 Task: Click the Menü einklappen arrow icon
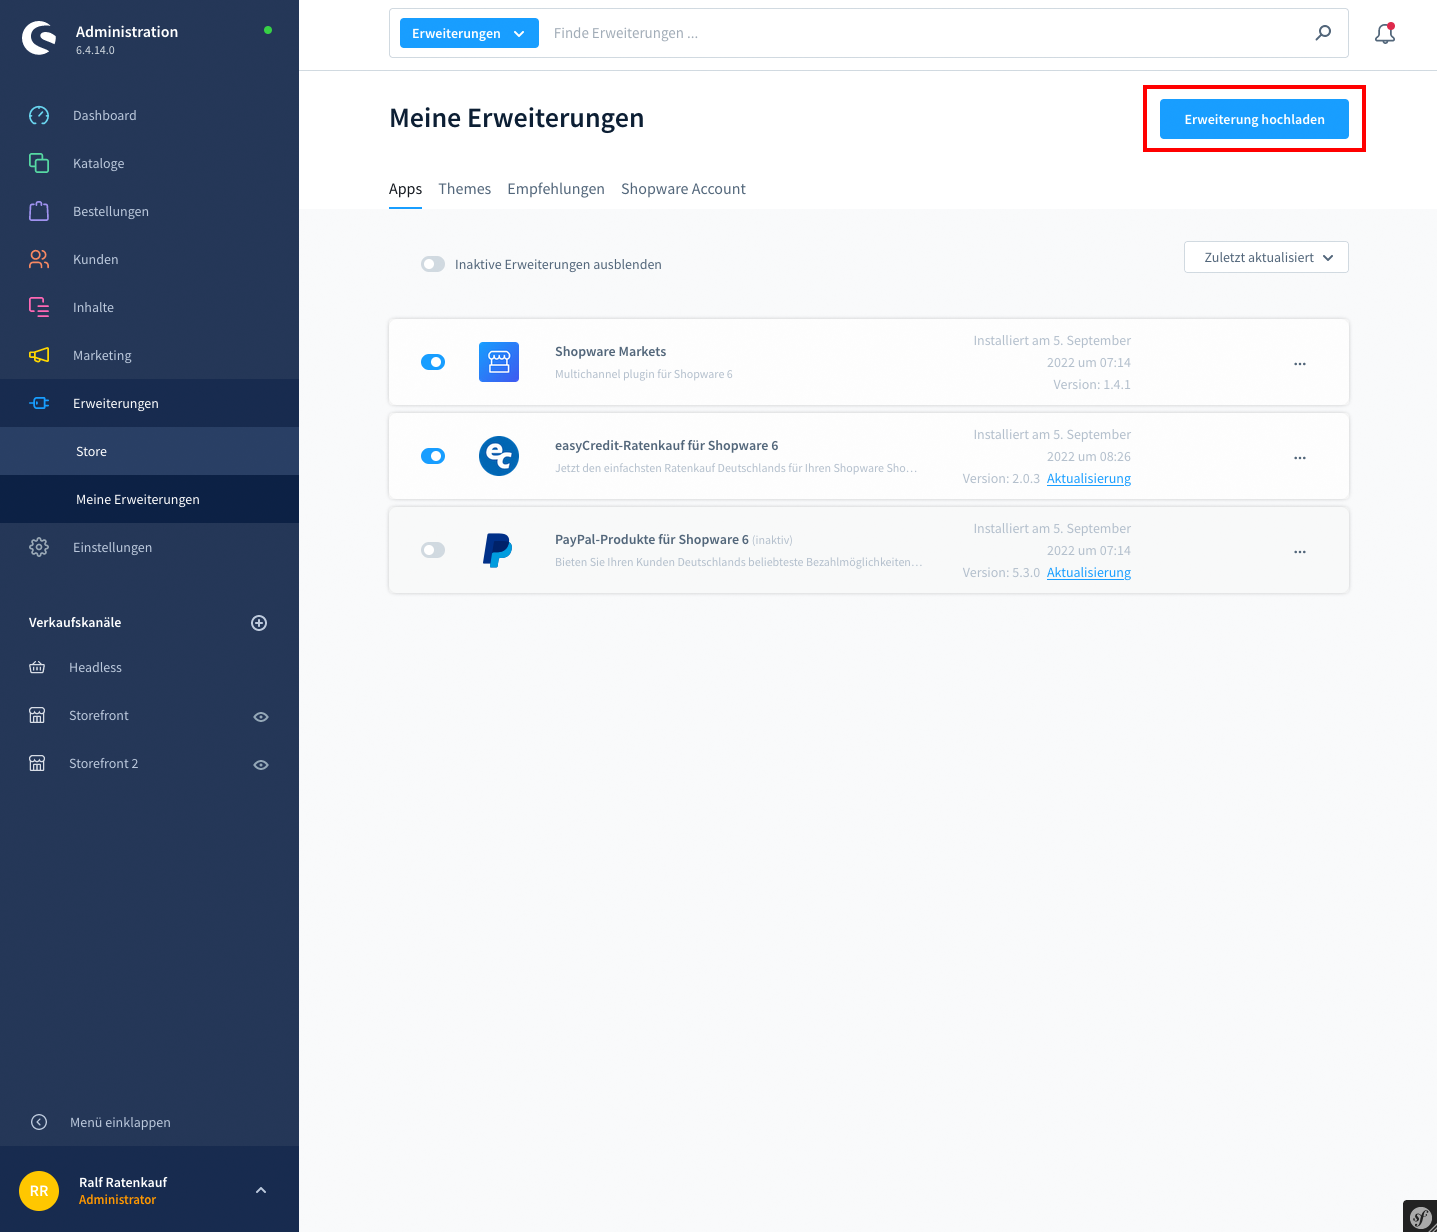pos(39,1122)
